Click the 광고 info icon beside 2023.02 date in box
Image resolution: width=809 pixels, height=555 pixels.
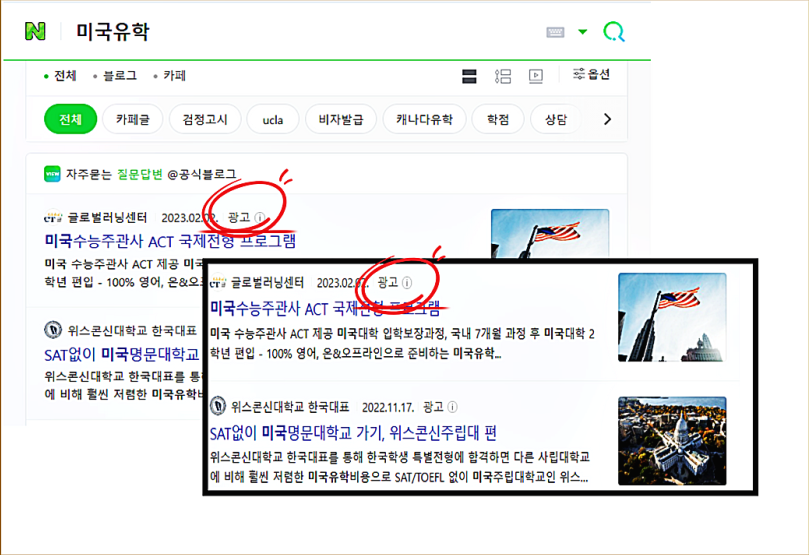click(x=407, y=282)
